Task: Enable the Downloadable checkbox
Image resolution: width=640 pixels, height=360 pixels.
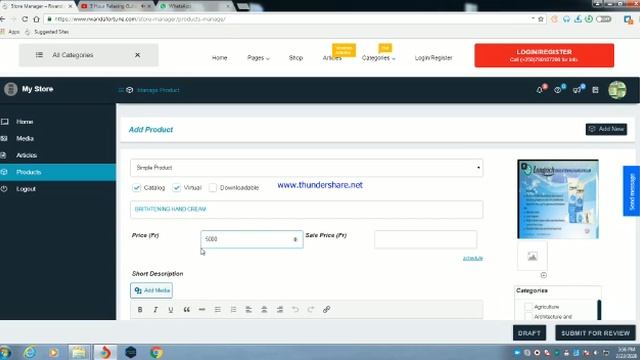Action: 213,188
